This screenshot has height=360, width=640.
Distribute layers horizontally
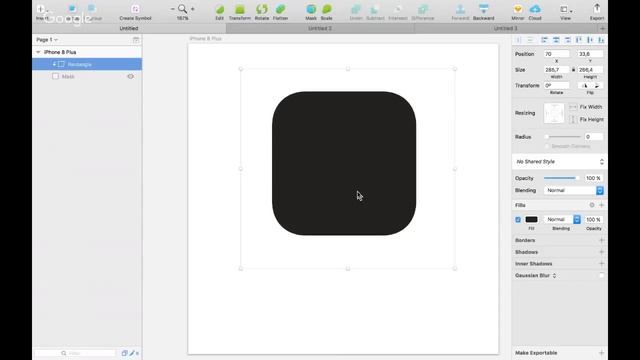coord(519,40)
